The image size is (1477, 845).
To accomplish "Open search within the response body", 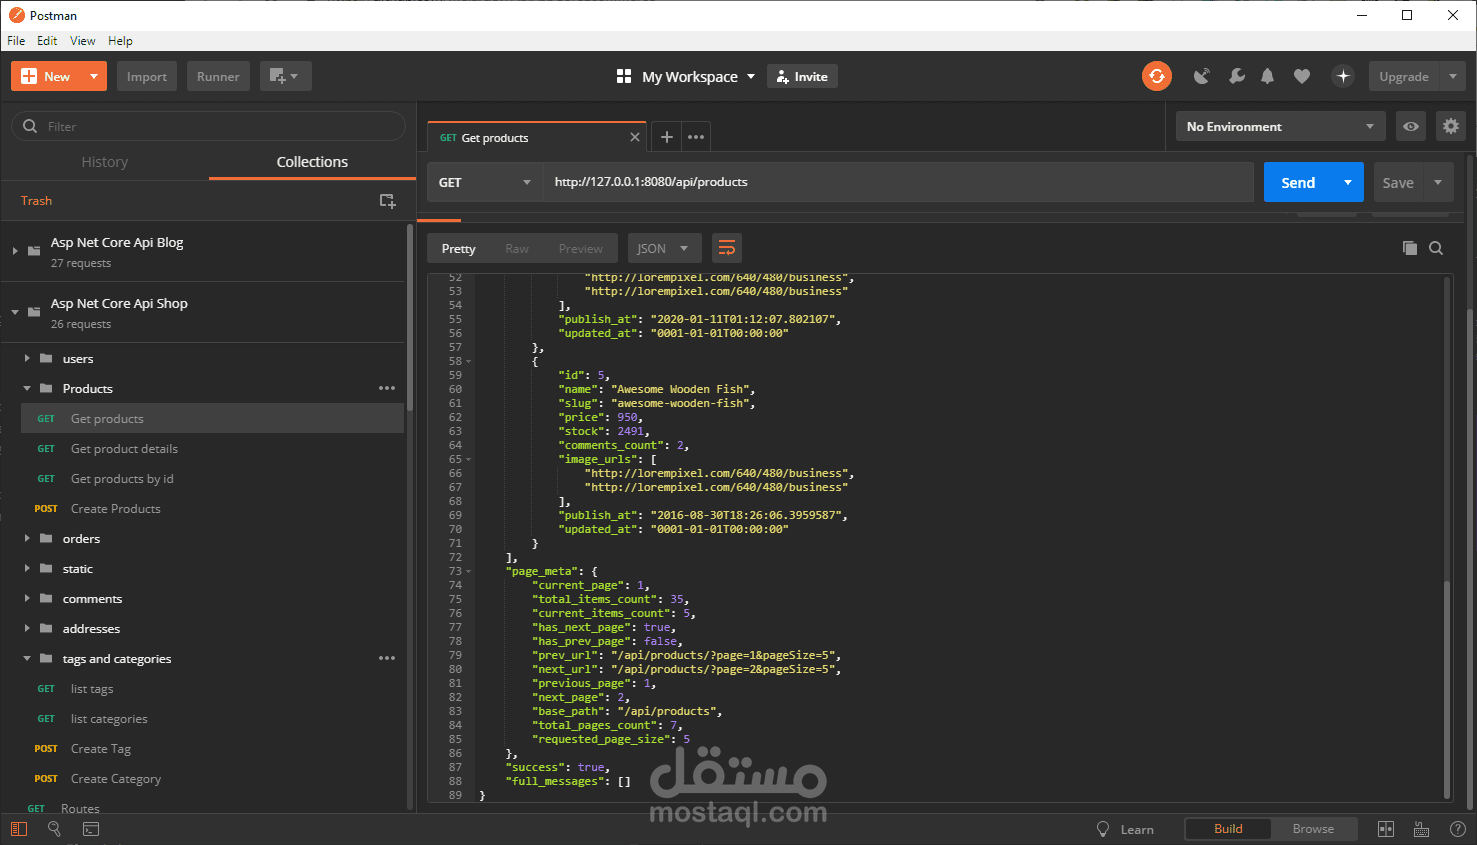I will coord(1436,247).
